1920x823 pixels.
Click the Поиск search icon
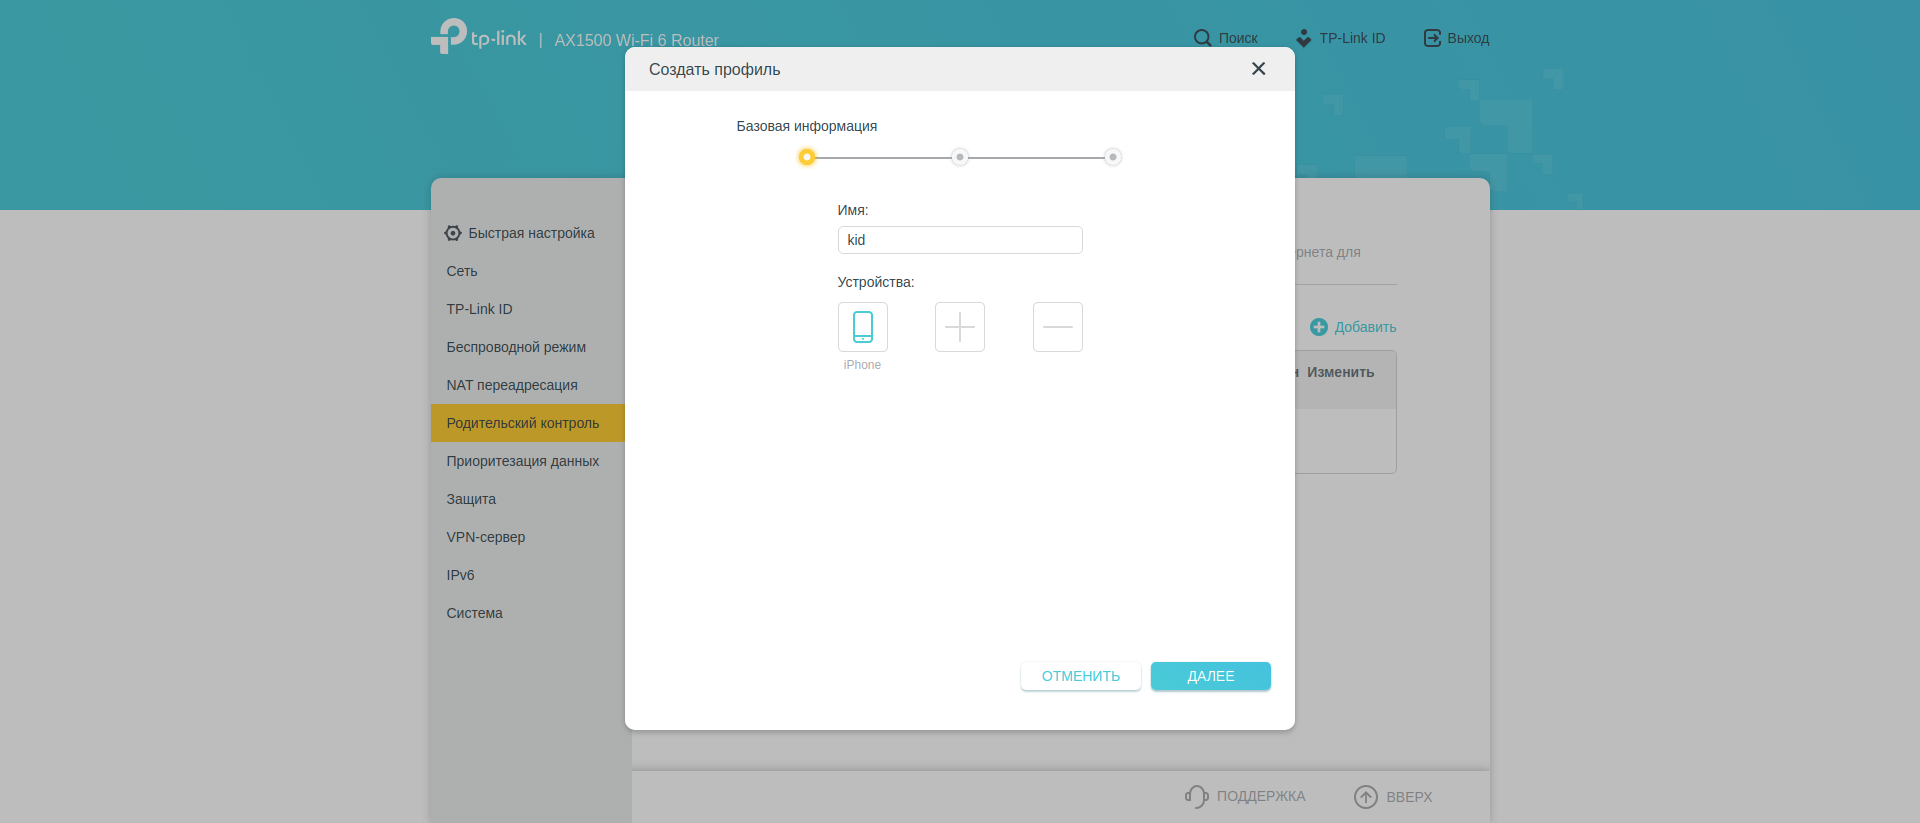pyautogui.click(x=1202, y=38)
